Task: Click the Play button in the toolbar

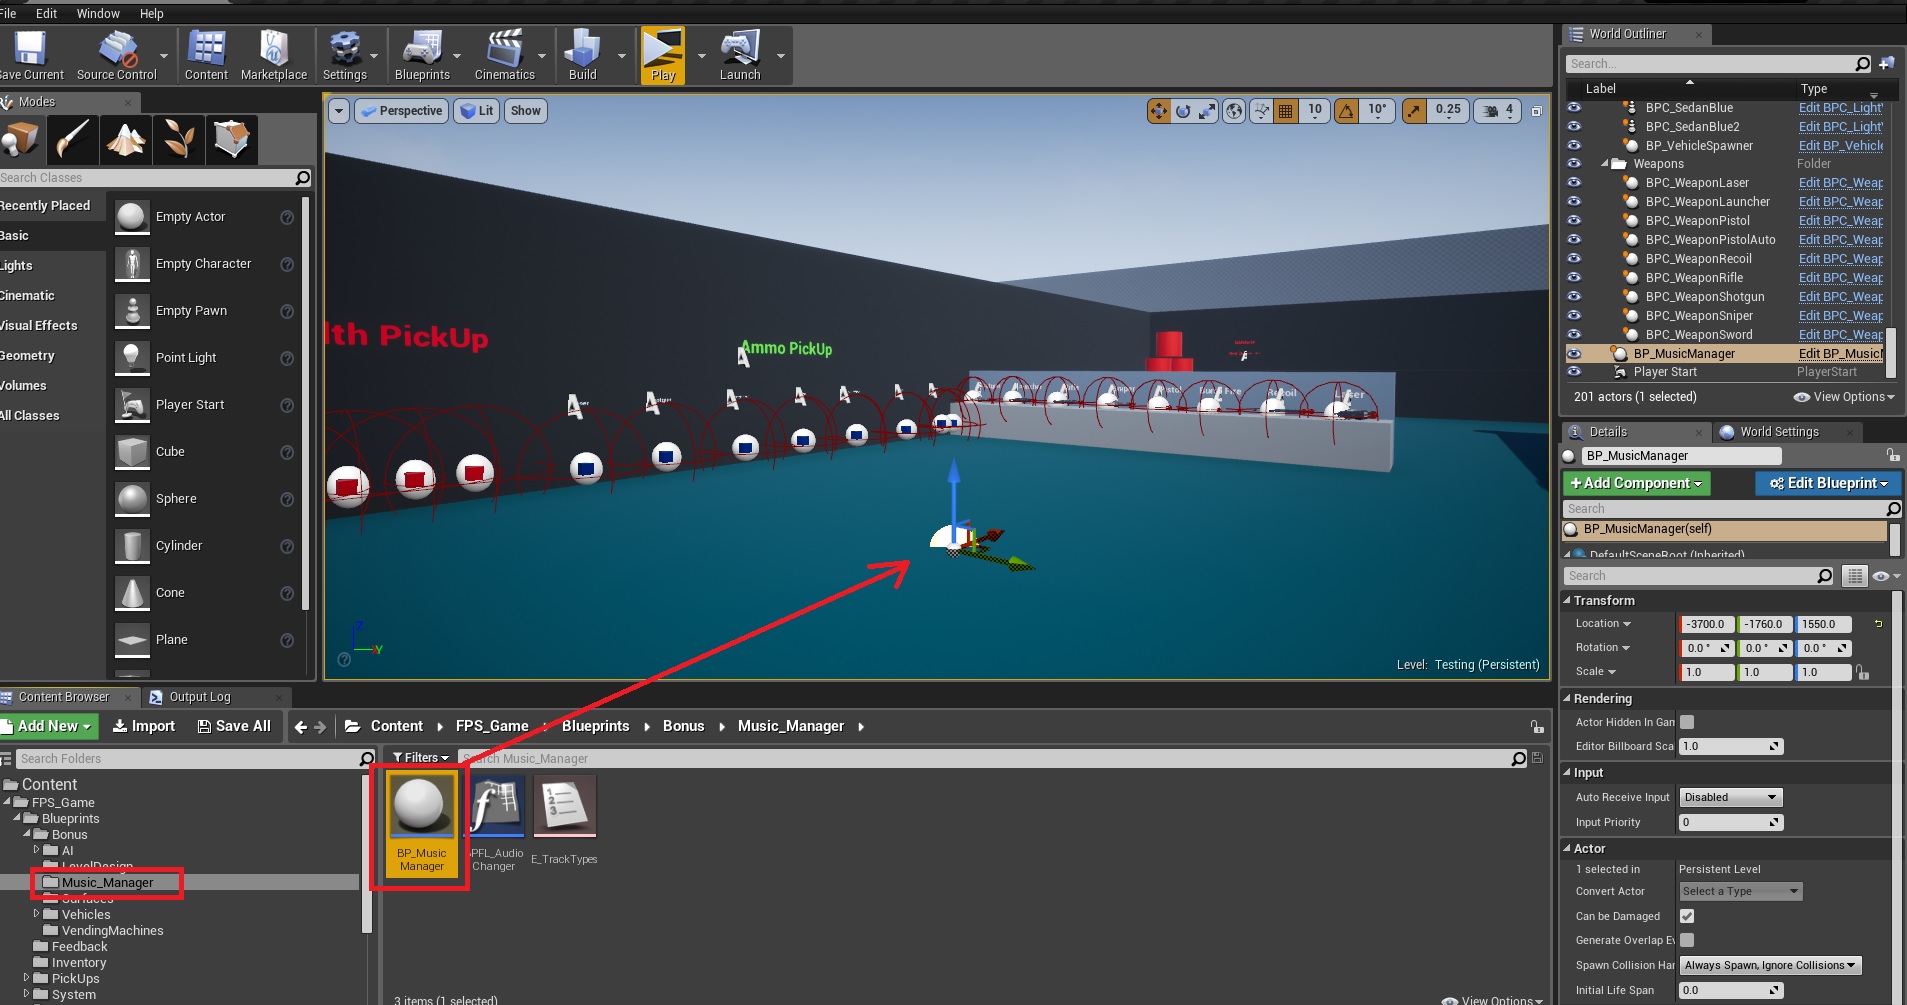Action: [662, 55]
